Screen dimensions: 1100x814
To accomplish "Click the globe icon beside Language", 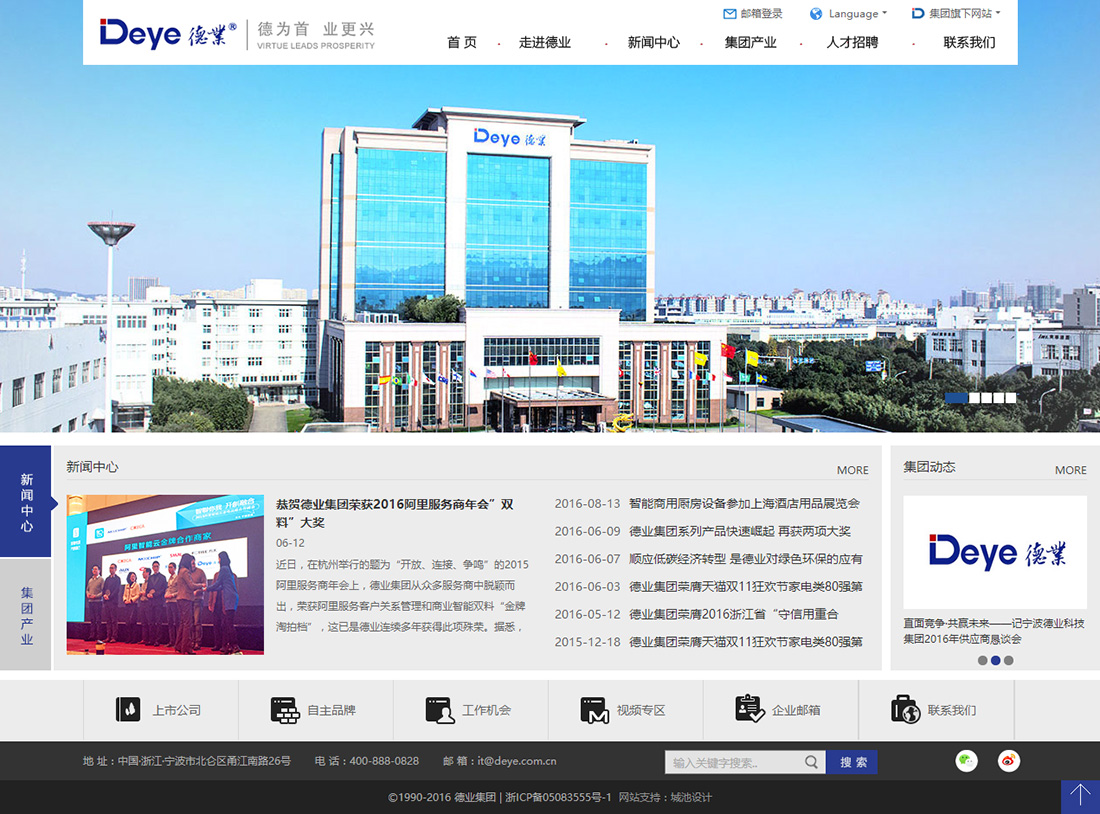I will [x=816, y=13].
